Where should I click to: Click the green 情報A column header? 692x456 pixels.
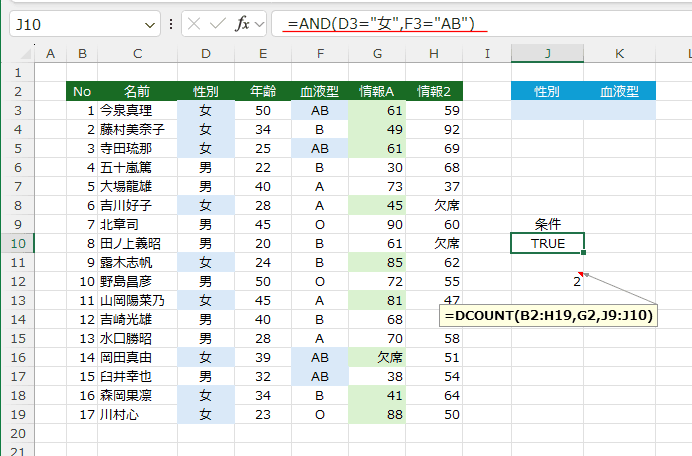point(378,91)
